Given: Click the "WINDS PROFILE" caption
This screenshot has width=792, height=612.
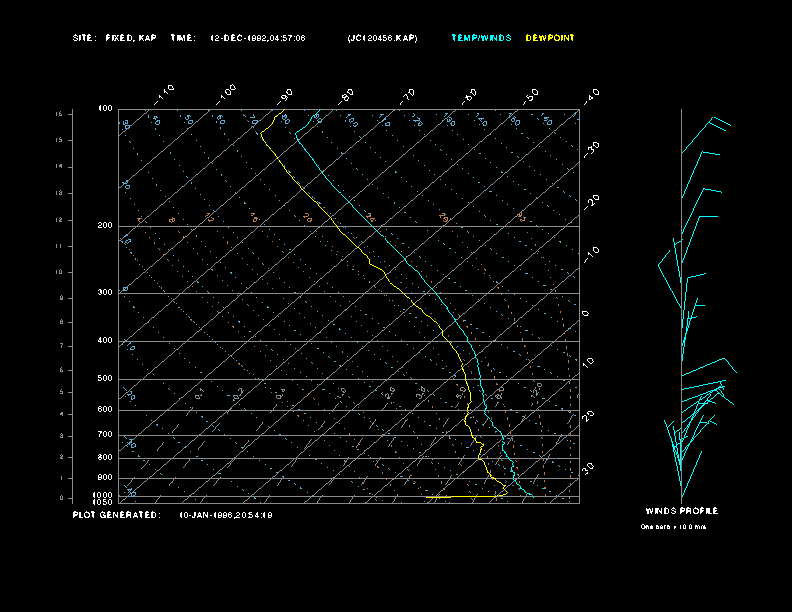Looking at the screenshot, I should tap(681, 511).
